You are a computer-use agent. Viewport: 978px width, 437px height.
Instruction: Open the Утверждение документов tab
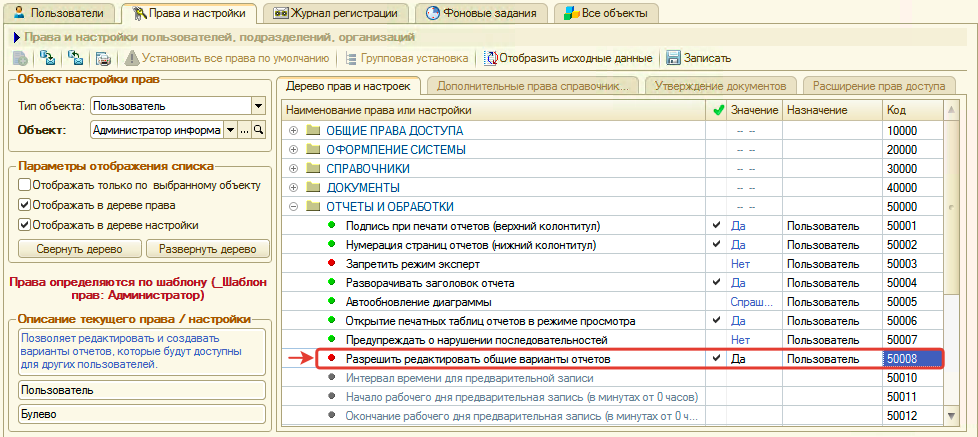(721, 86)
